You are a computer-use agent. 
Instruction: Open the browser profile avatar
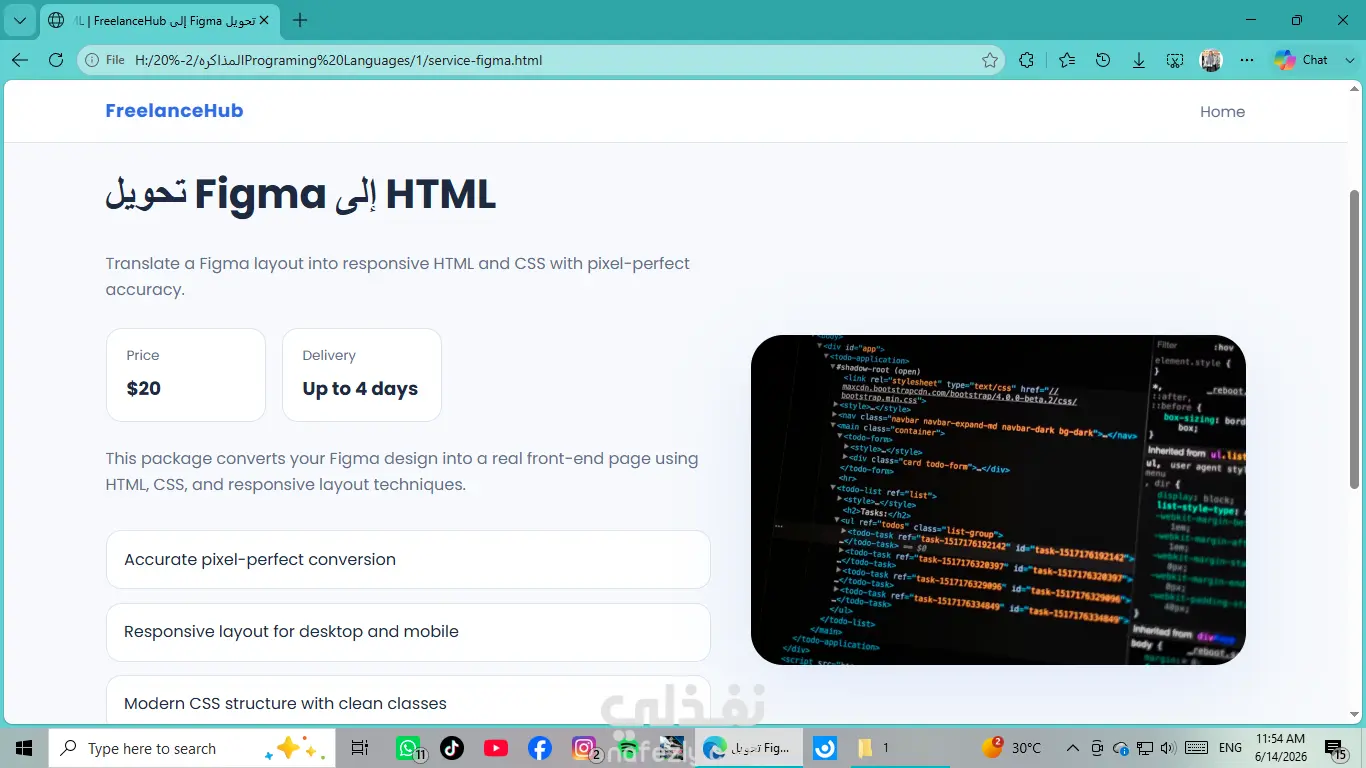pos(1211,60)
